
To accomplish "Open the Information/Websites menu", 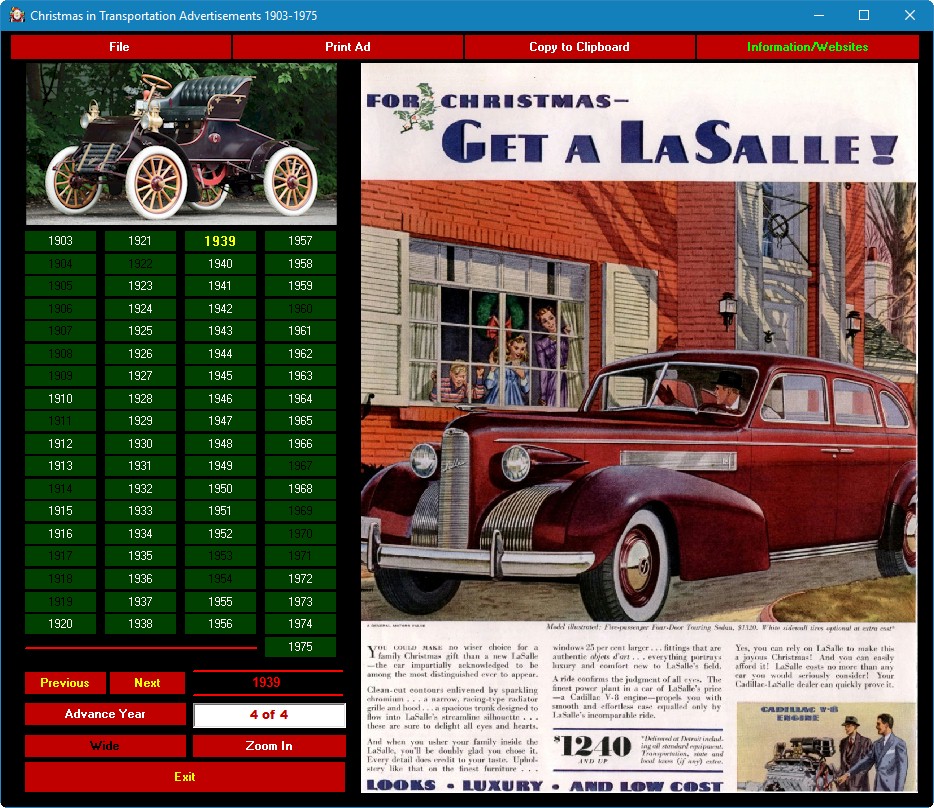I will (x=808, y=47).
